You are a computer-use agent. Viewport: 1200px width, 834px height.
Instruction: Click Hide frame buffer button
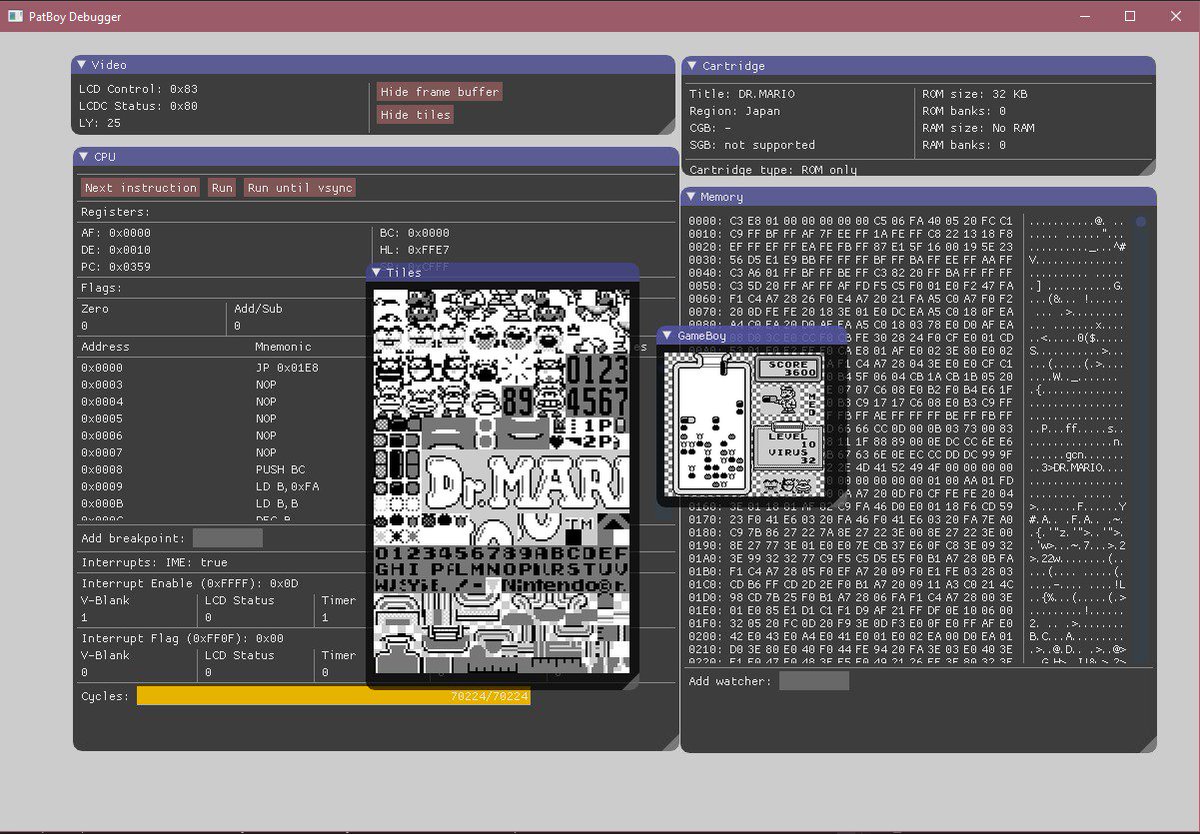pyautogui.click(x=439, y=91)
